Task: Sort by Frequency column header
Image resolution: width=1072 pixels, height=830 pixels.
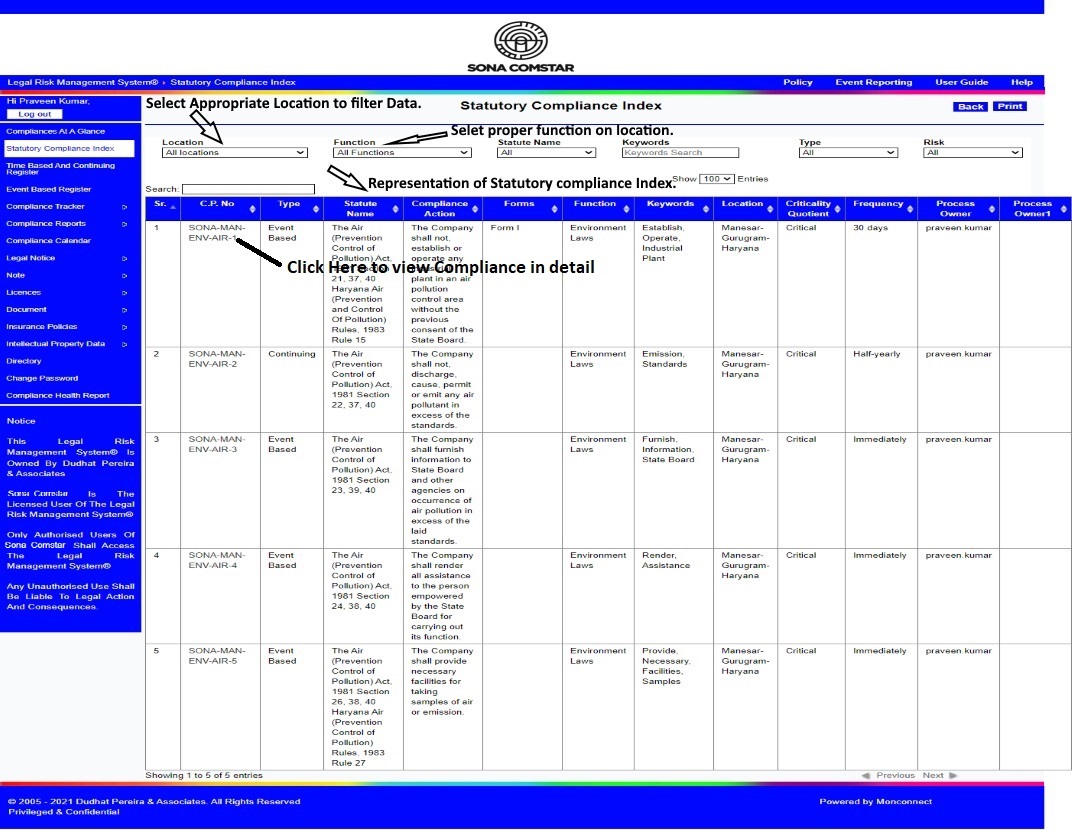Action: click(x=878, y=204)
